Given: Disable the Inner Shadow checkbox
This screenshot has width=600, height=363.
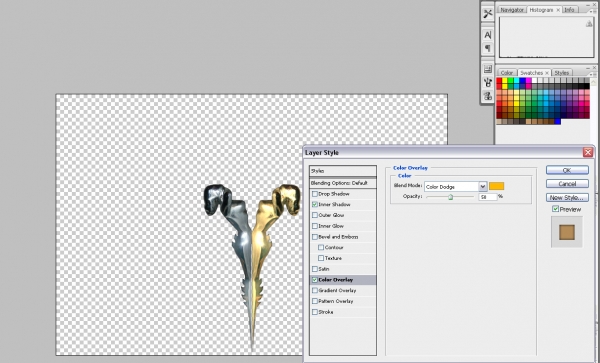Looking at the screenshot, I should (x=315, y=205).
